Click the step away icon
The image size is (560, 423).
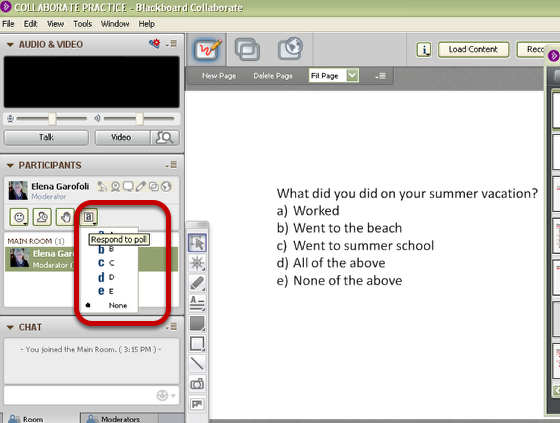[x=42, y=217]
